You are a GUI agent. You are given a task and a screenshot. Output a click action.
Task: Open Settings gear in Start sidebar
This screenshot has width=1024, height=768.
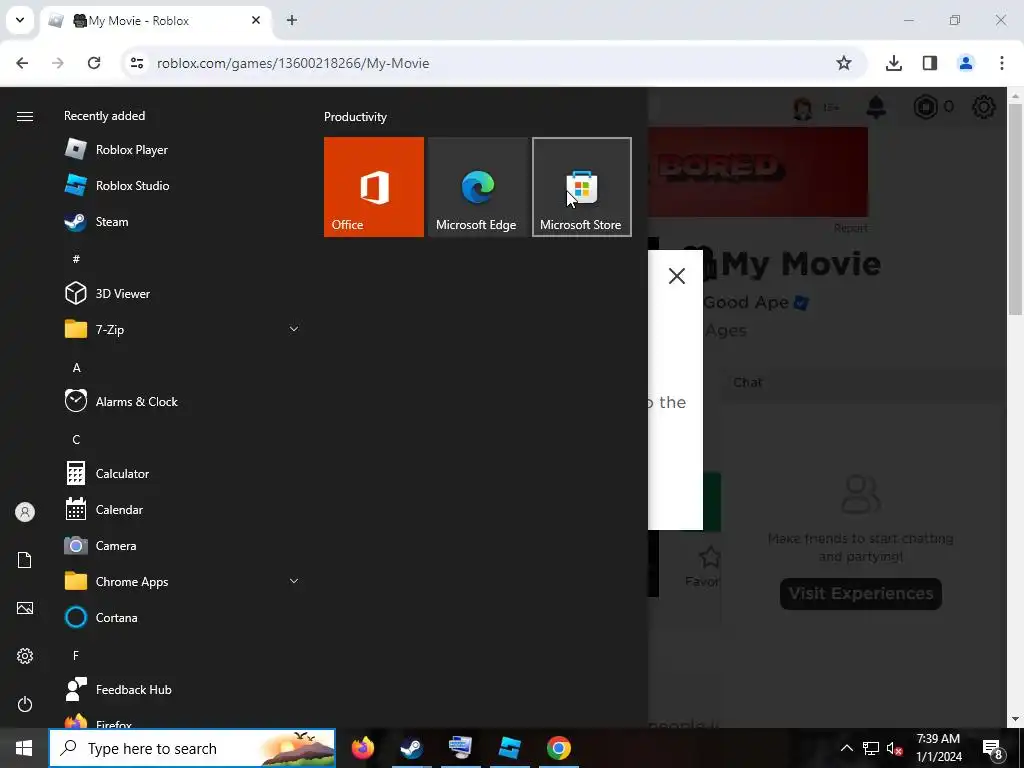pos(25,656)
